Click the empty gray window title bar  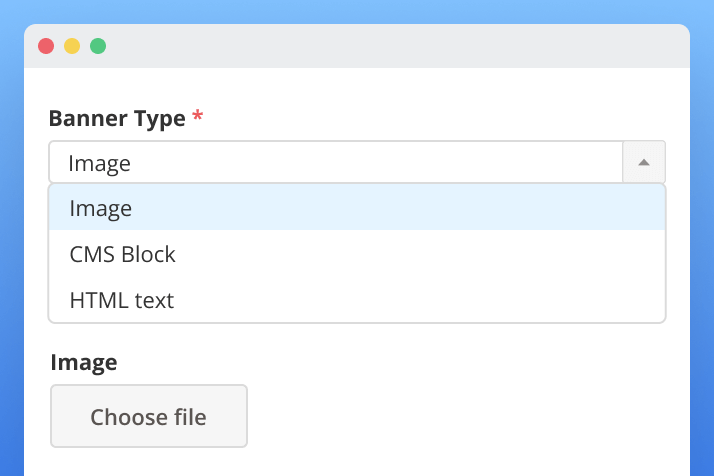click(x=400, y=46)
